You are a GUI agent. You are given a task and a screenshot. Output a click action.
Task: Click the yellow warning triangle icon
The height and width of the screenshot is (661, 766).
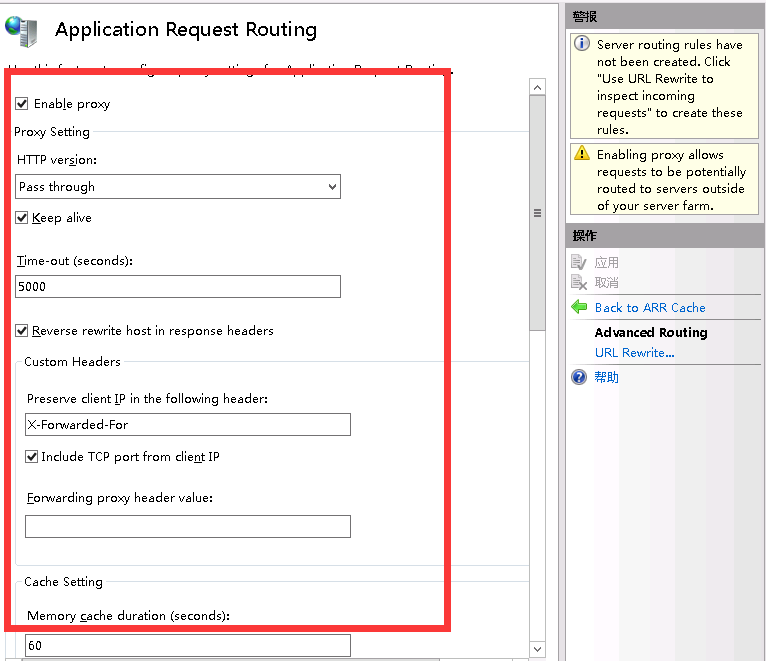tap(581, 153)
